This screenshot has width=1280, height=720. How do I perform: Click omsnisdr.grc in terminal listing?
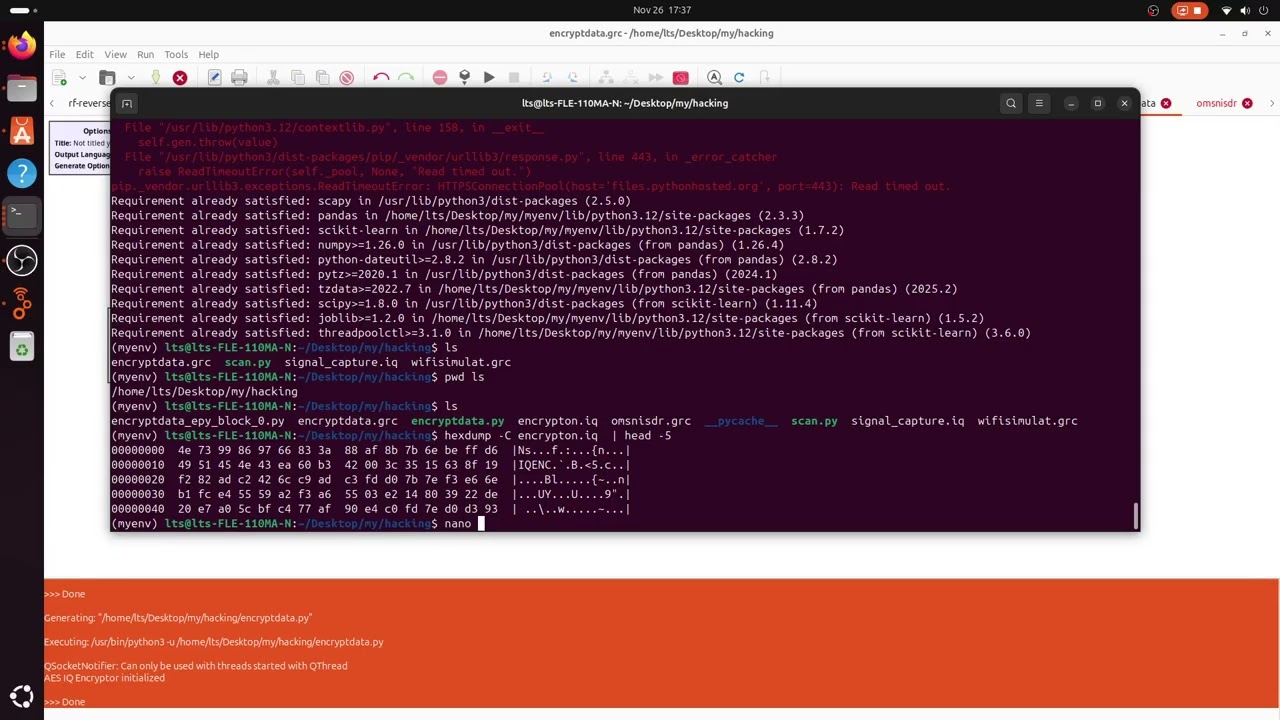[651, 421]
